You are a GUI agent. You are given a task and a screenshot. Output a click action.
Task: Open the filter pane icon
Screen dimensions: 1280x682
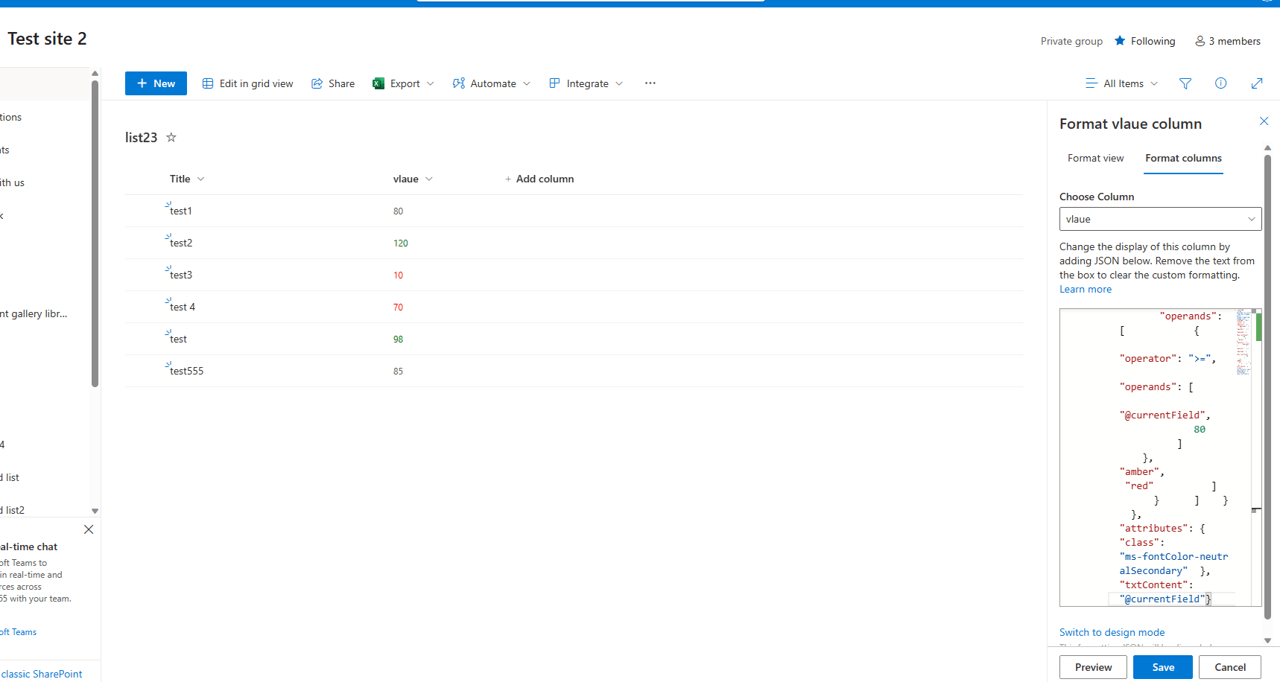pyautogui.click(x=1185, y=83)
